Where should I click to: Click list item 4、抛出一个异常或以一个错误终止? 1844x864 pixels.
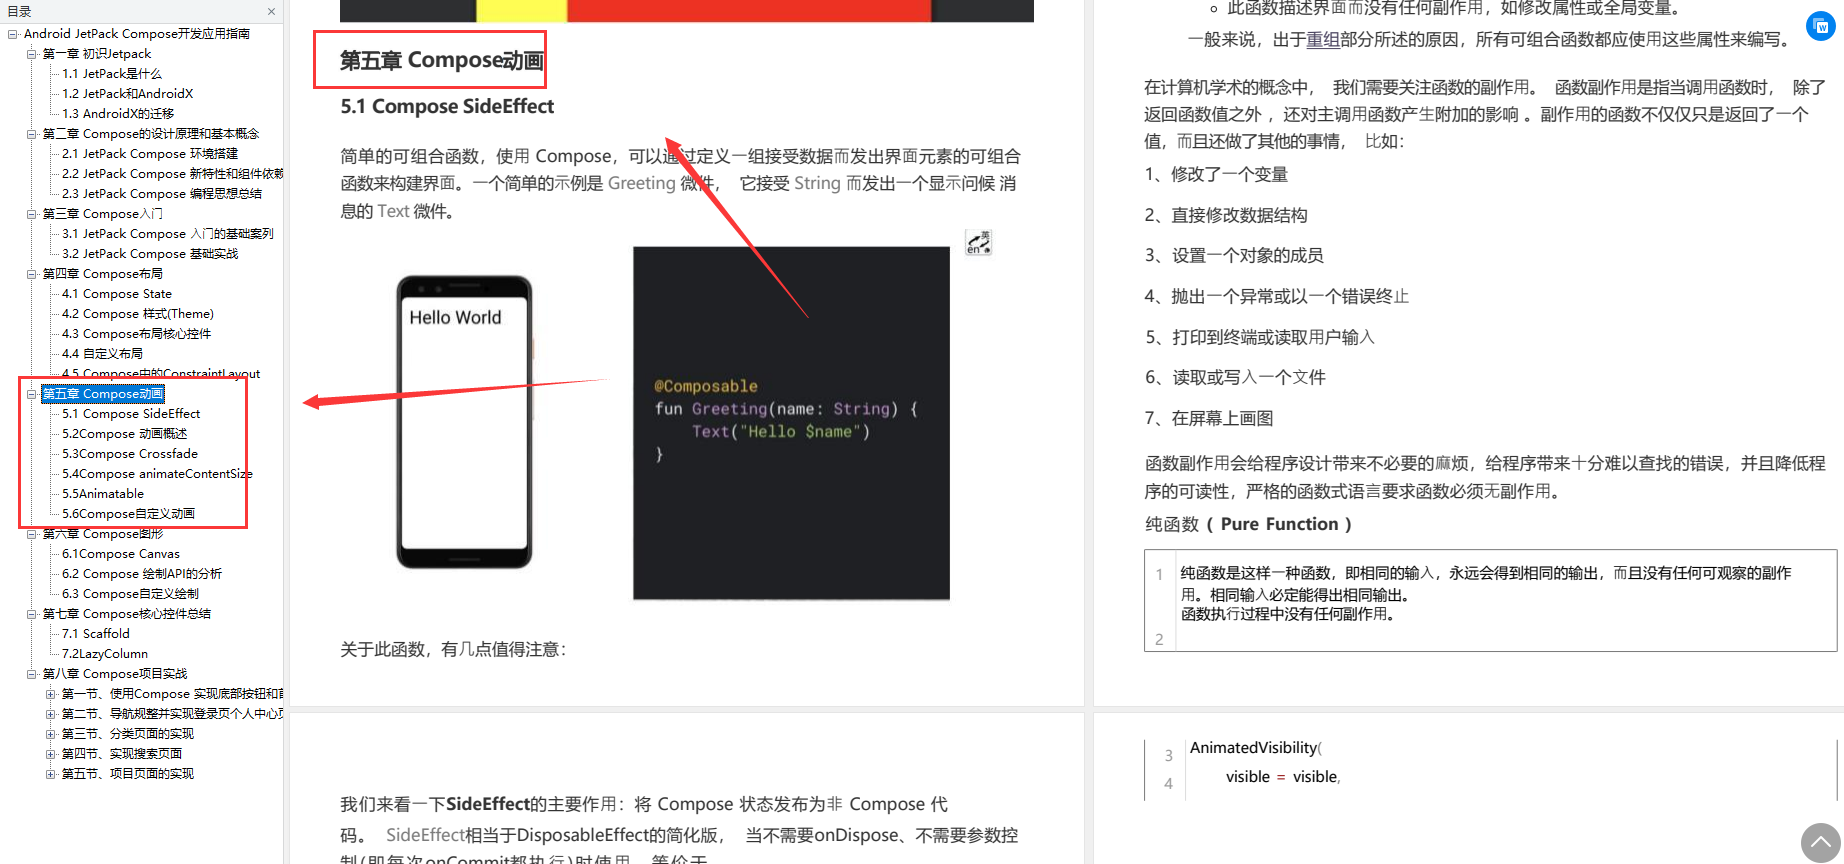[1277, 297]
